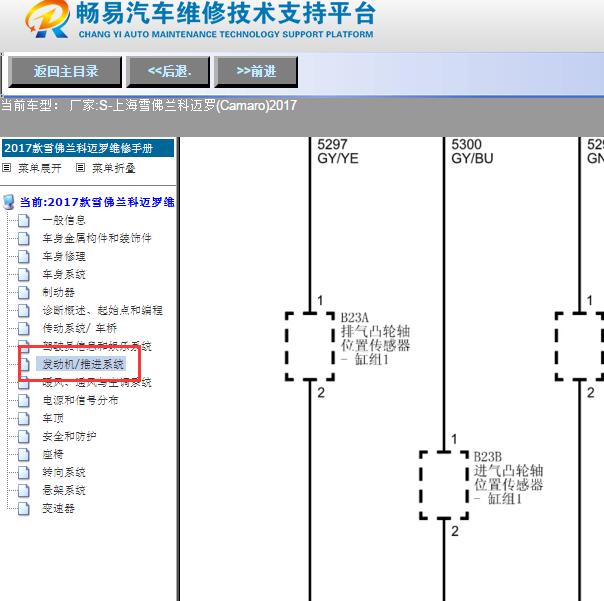Click the page icon beside 座椅
Viewport: 604px width, 601px height.
coord(24,455)
